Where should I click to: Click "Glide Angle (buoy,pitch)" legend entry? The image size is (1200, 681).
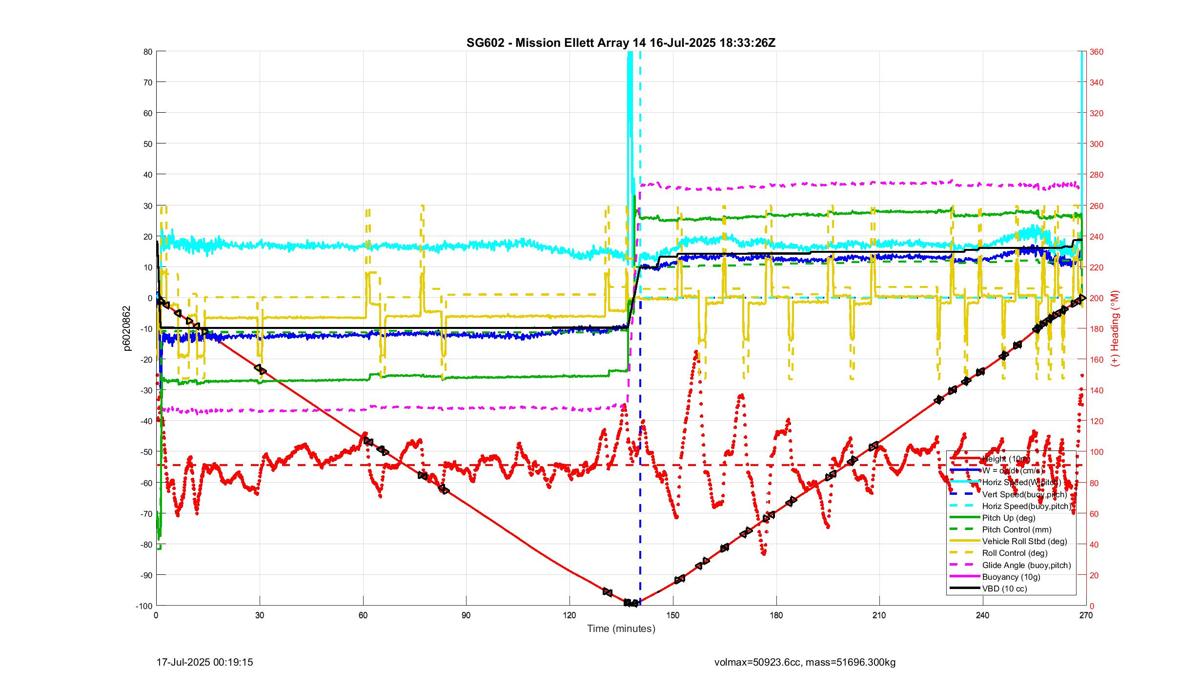pyautogui.click(x=1027, y=565)
